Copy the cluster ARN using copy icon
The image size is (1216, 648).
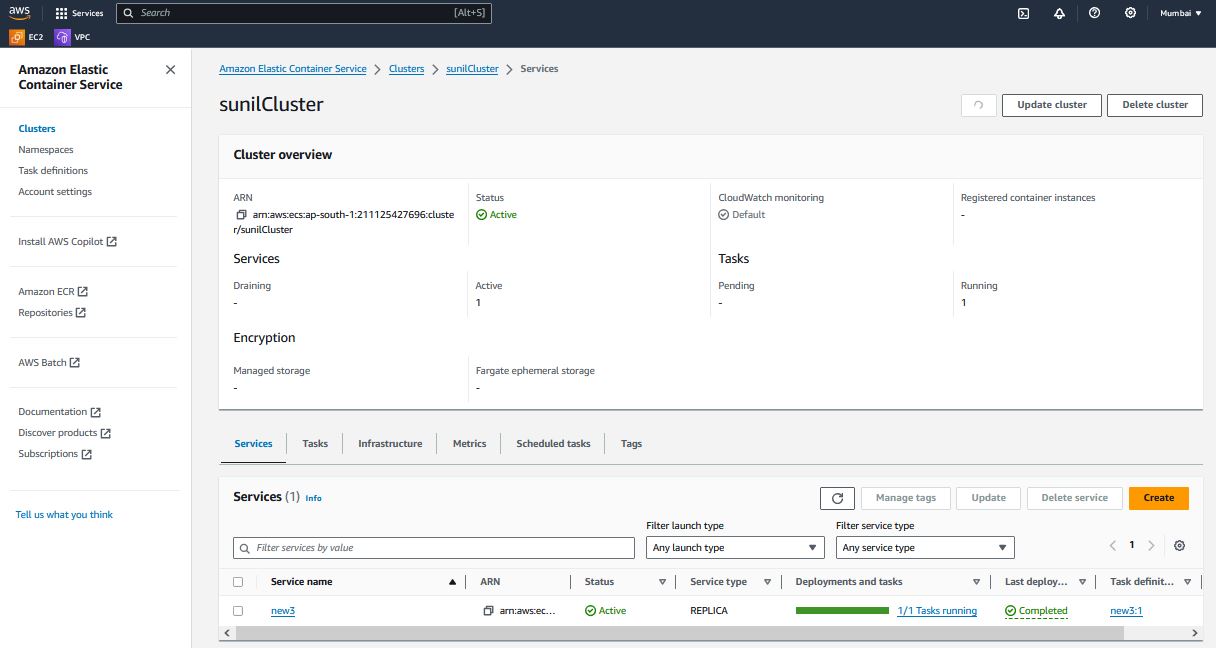tap(241, 215)
